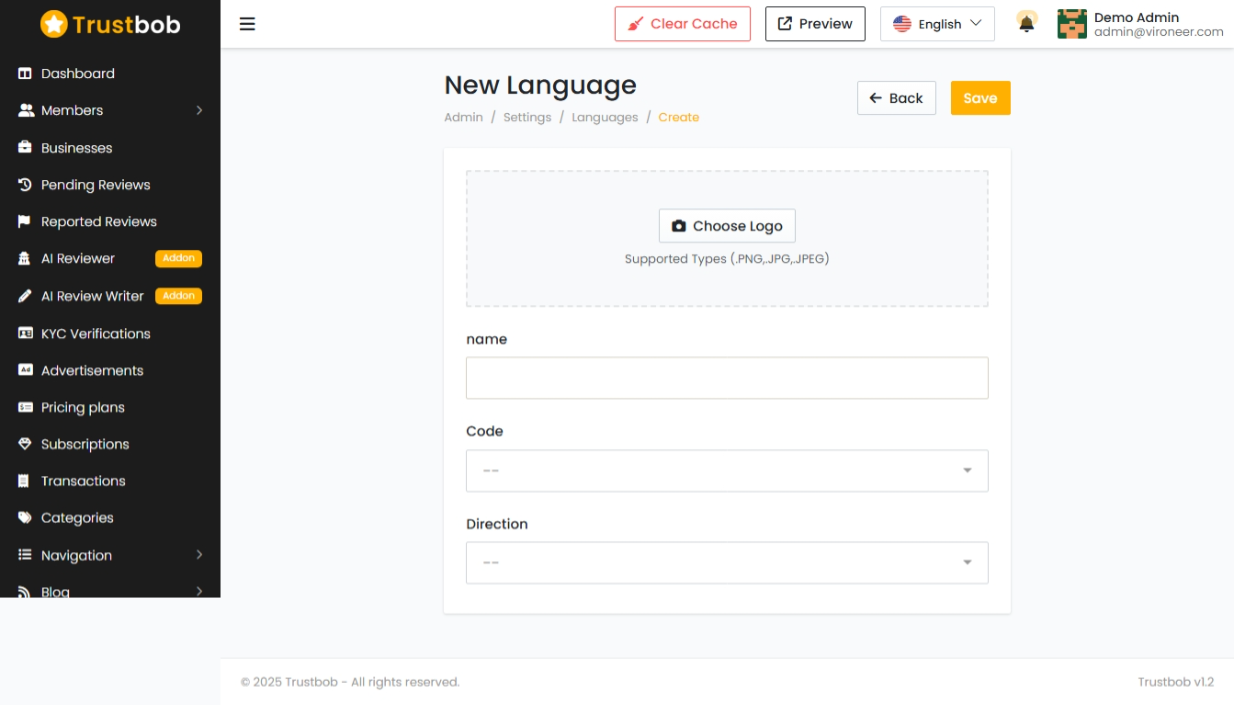The width and height of the screenshot is (1234, 705).
Task: Click the Dashboard sidebar icon
Action: pos(25,74)
